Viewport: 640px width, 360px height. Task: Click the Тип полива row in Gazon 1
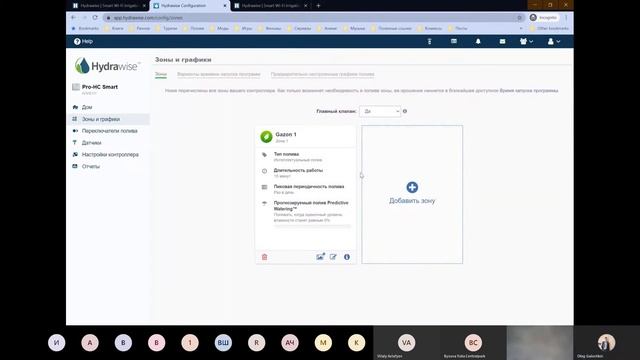[x=305, y=157]
